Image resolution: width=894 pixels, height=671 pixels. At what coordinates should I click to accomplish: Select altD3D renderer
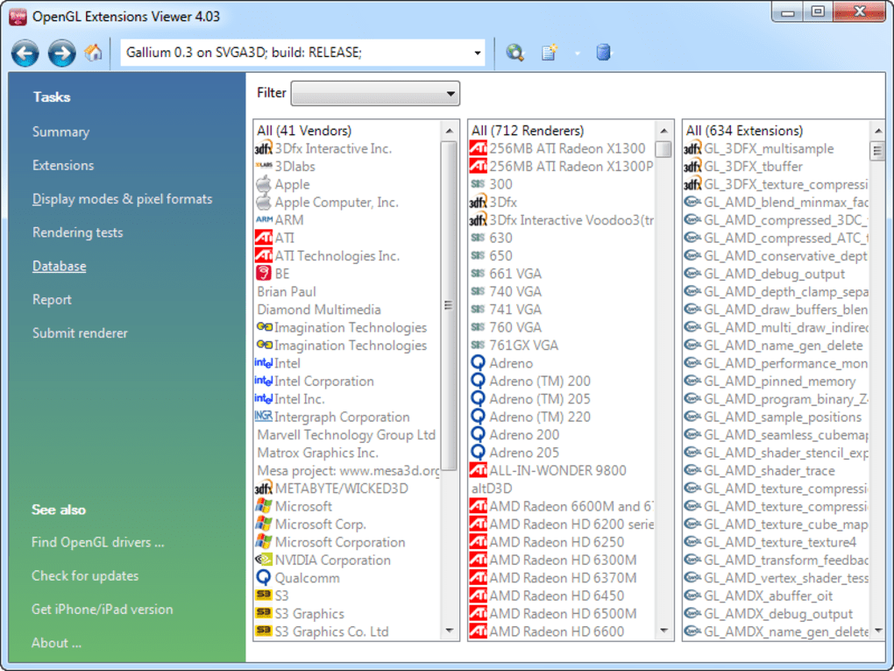click(x=491, y=489)
